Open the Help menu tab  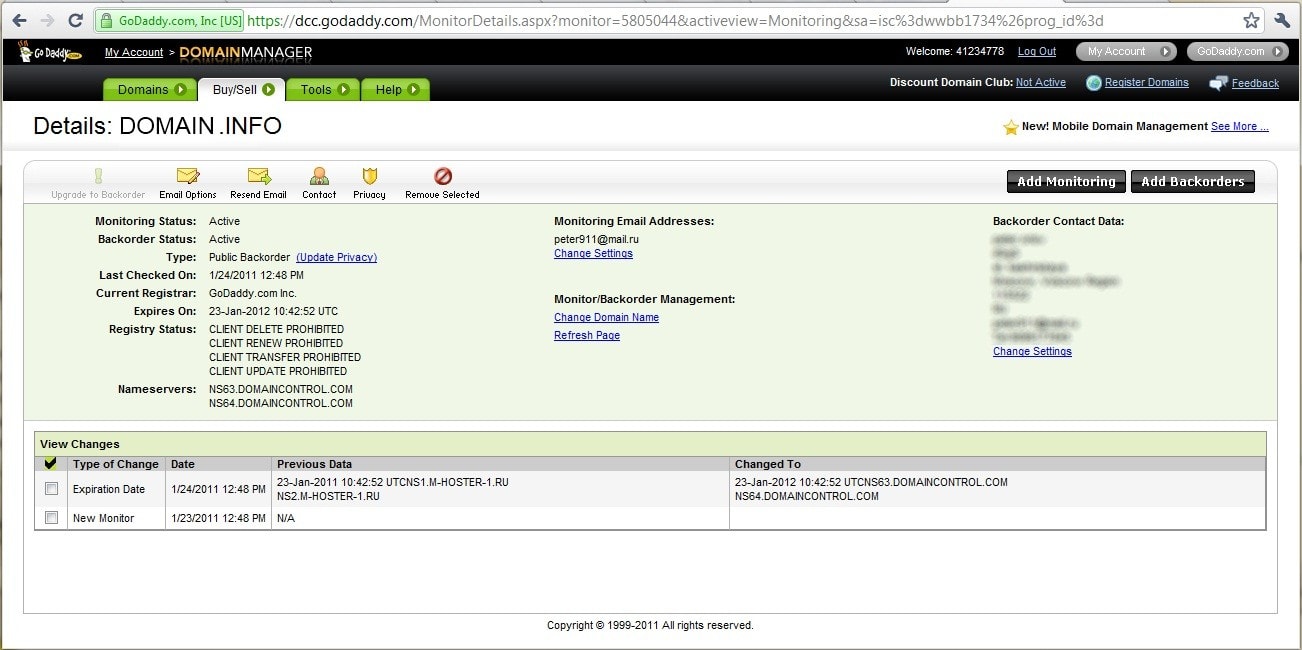pos(395,90)
